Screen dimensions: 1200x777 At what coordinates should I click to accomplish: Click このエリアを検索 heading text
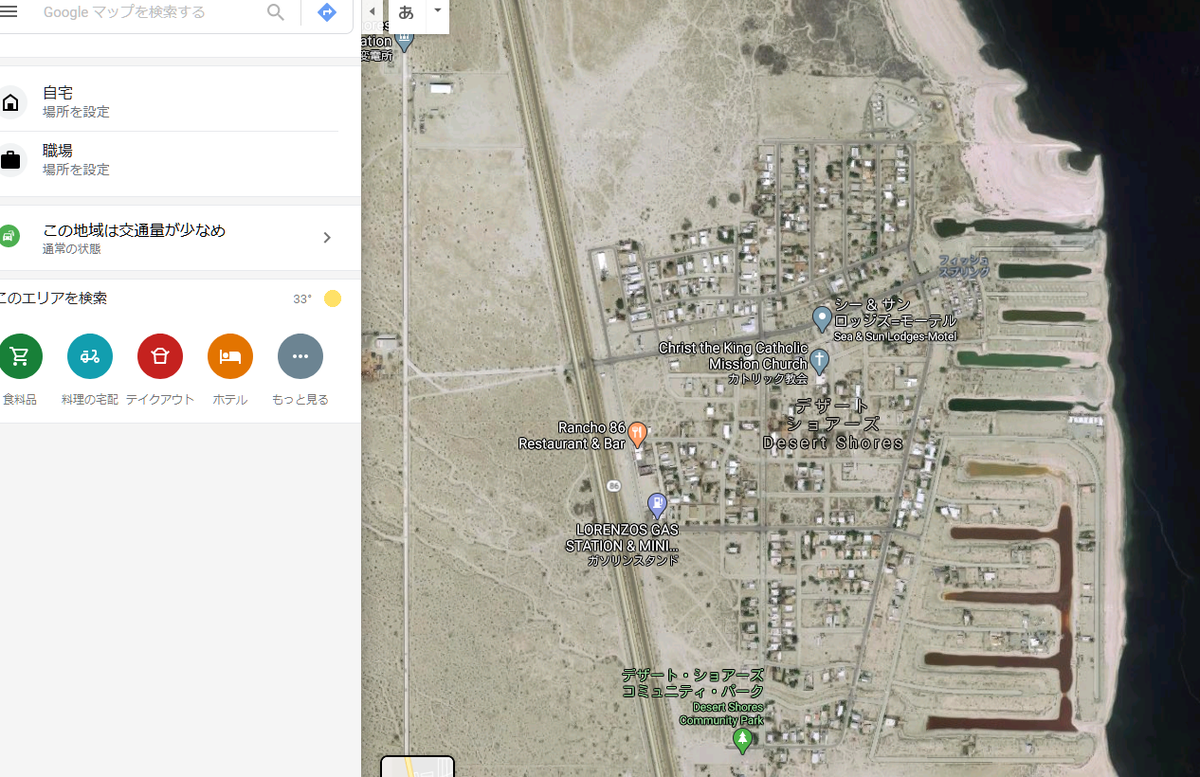coord(53,298)
